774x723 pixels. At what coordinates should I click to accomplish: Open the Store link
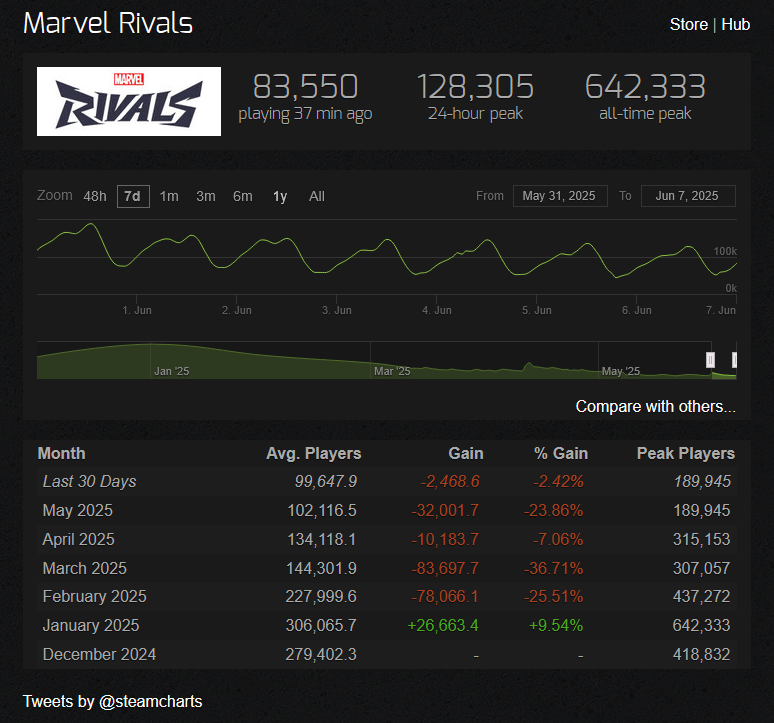tap(689, 24)
